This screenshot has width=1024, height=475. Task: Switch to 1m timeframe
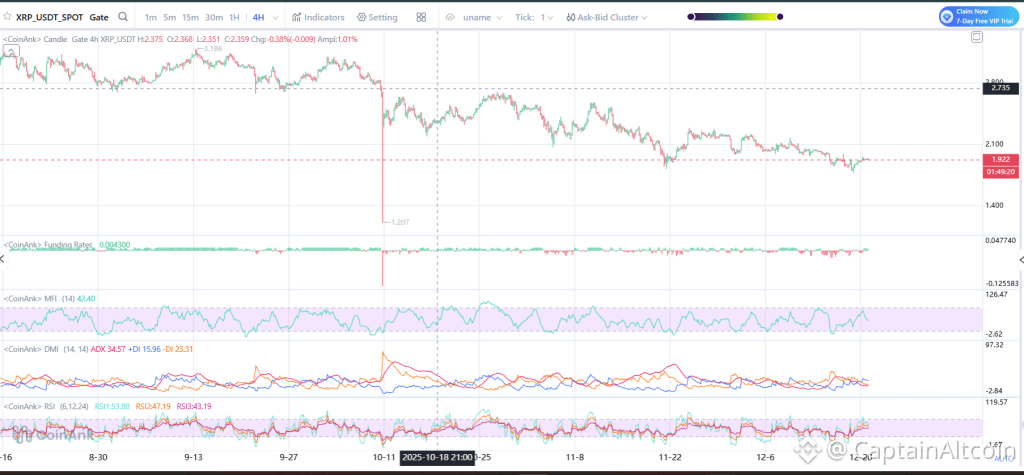(x=150, y=17)
